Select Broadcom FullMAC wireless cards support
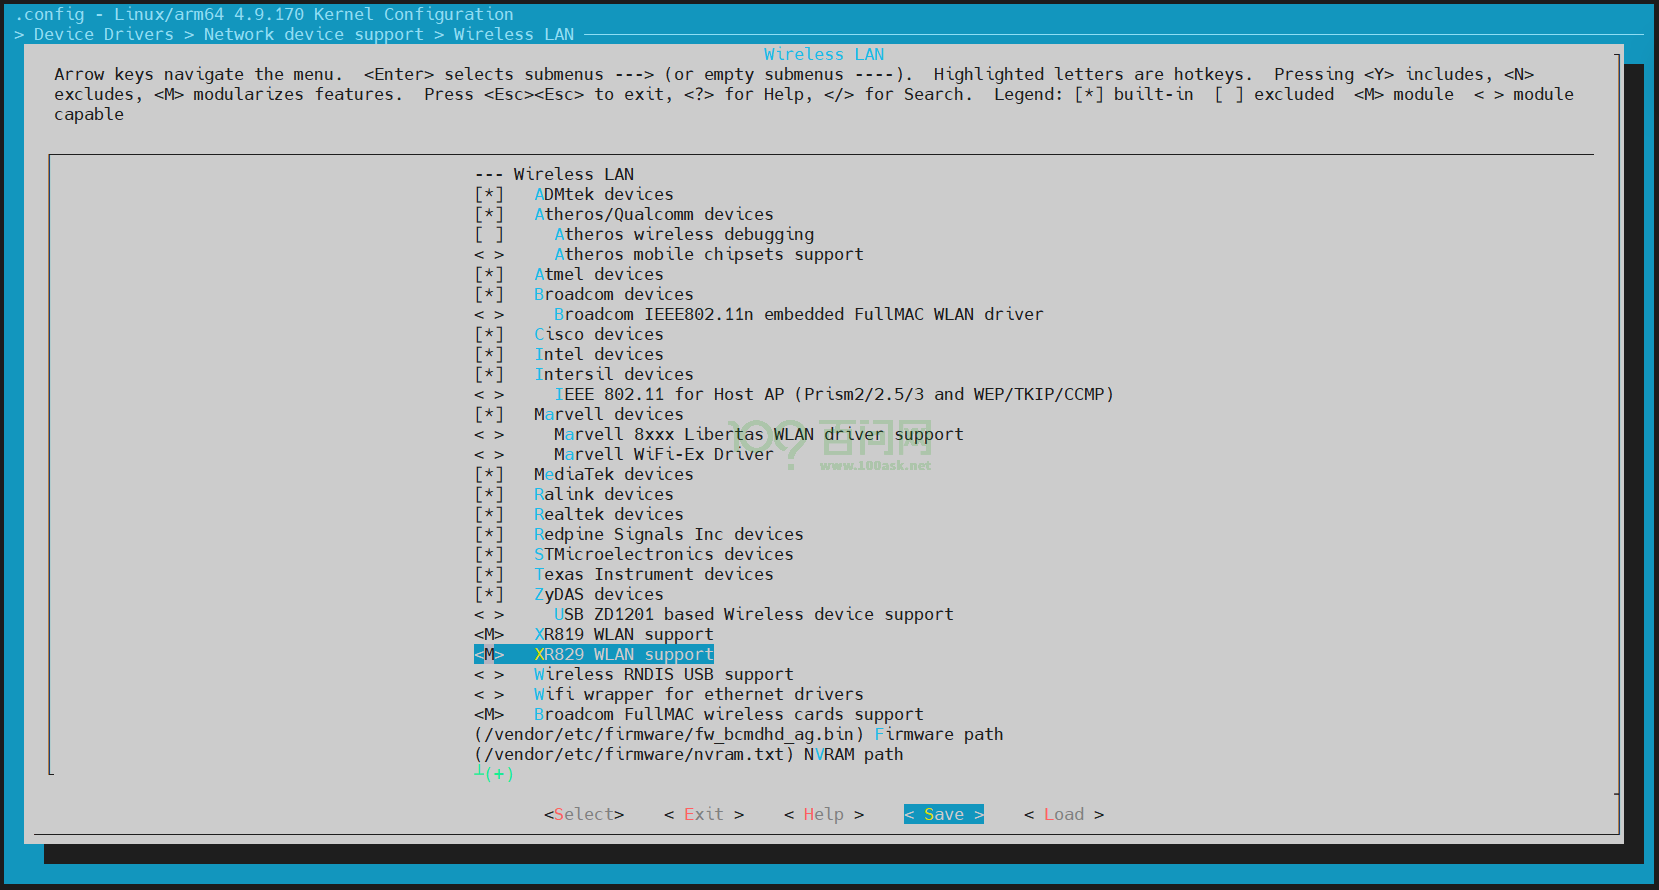The width and height of the screenshot is (1659, 890). (728, 714)
